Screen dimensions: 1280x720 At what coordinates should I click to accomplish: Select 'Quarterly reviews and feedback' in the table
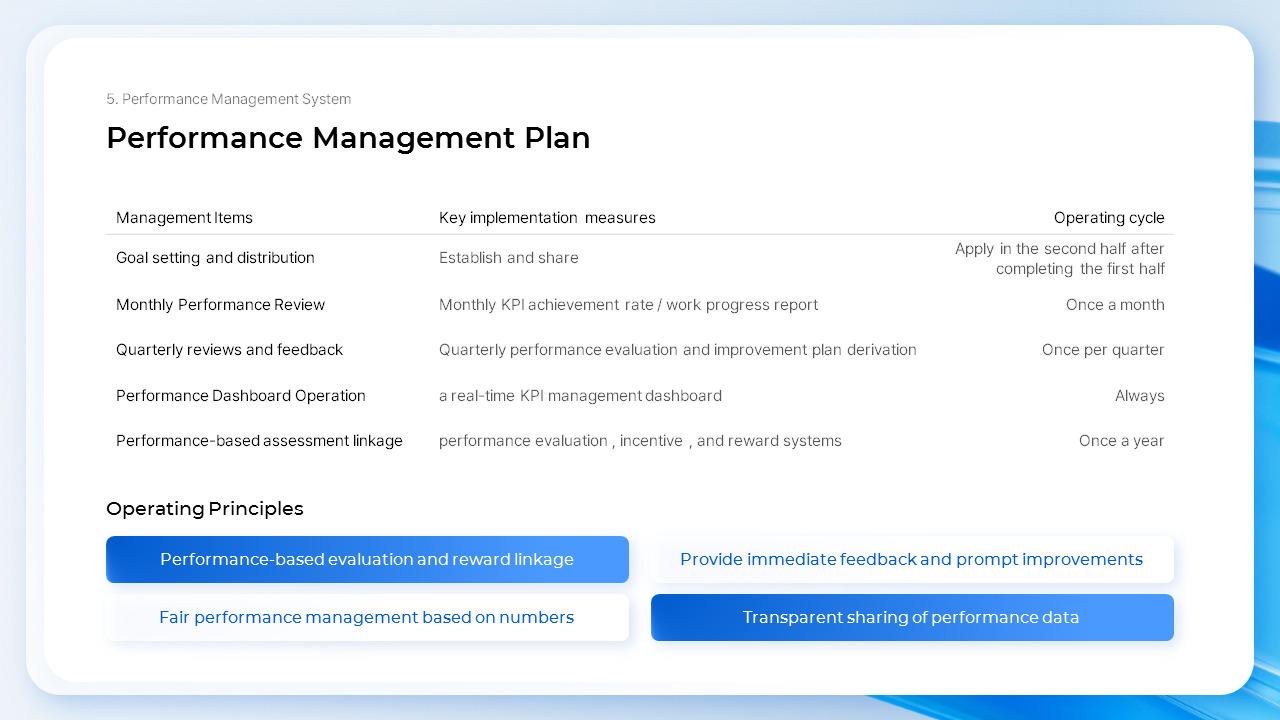(x=229, y=349)
